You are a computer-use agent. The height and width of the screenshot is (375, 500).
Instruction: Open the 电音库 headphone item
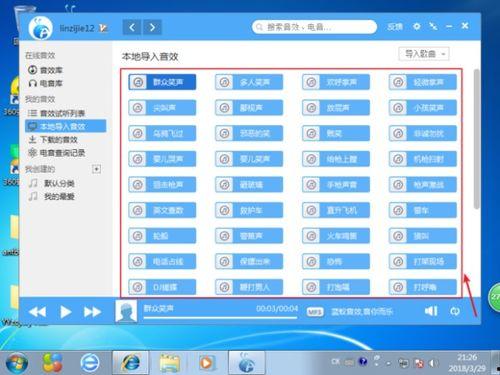click(x=45, y=83)
